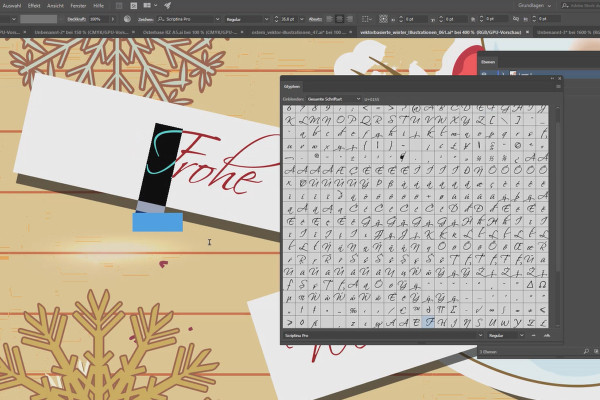
Task: Expand the Deckkraft opacity slider arrow
Action: [x=113, y=19]
